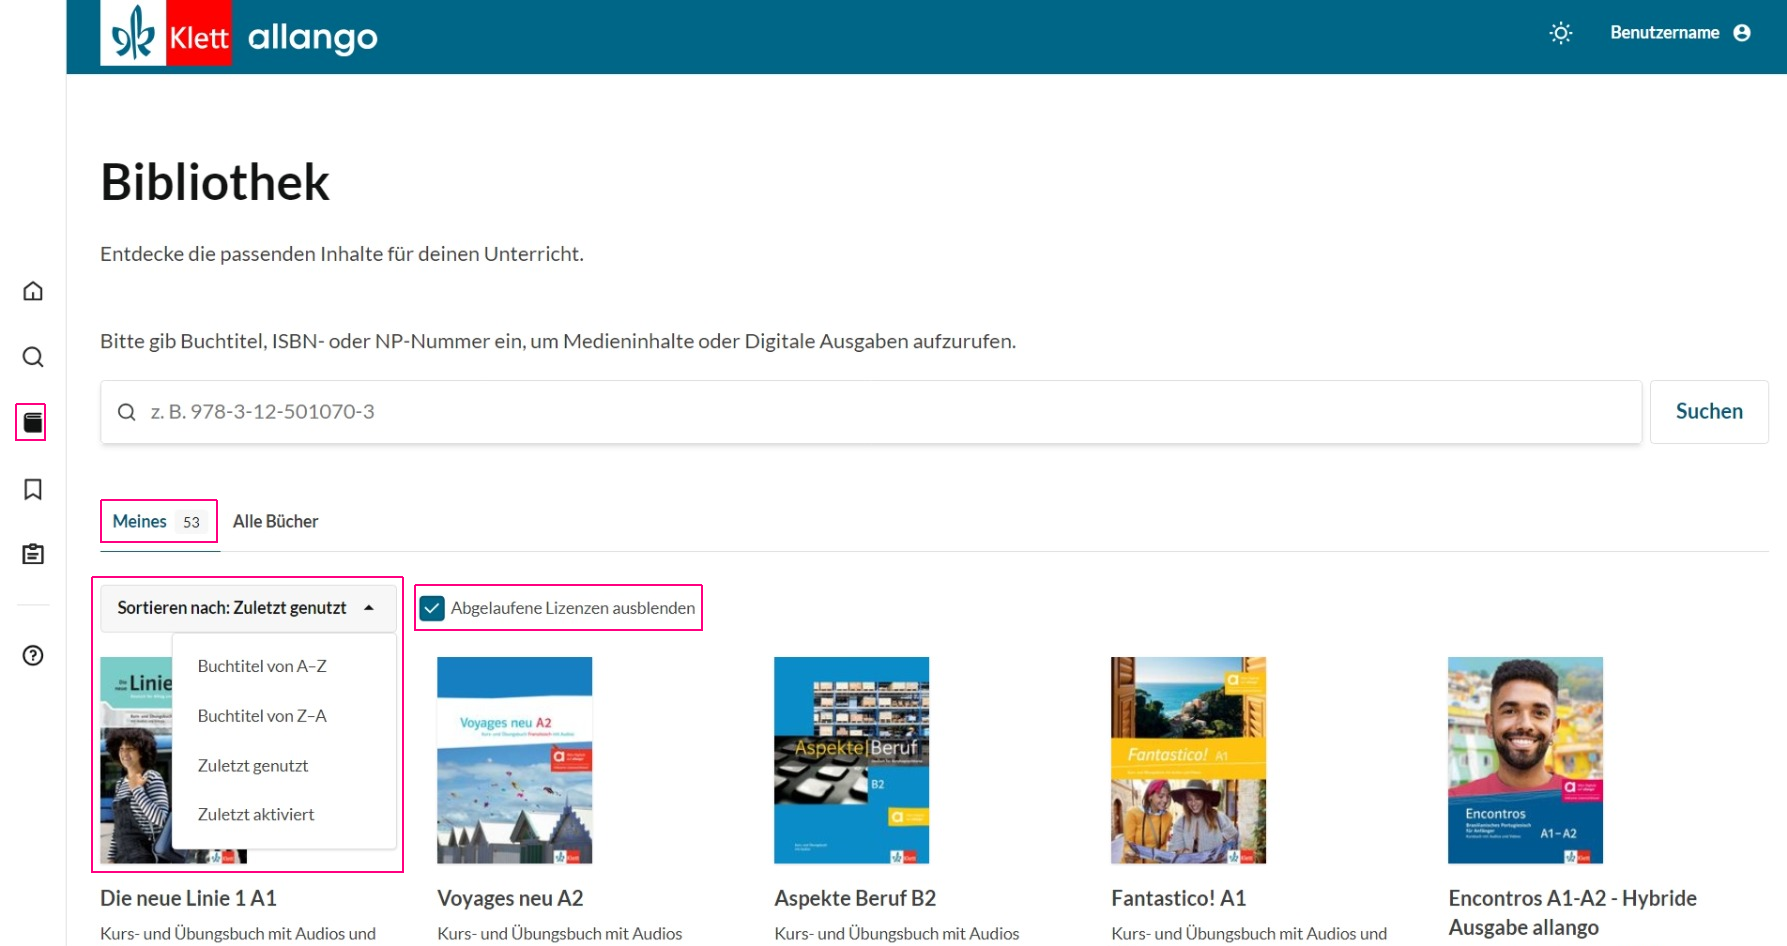Open the 'Encontros A1-A2' book cover
The width and height of the screenshot is (1787, 946).
tap(1526, 760)
